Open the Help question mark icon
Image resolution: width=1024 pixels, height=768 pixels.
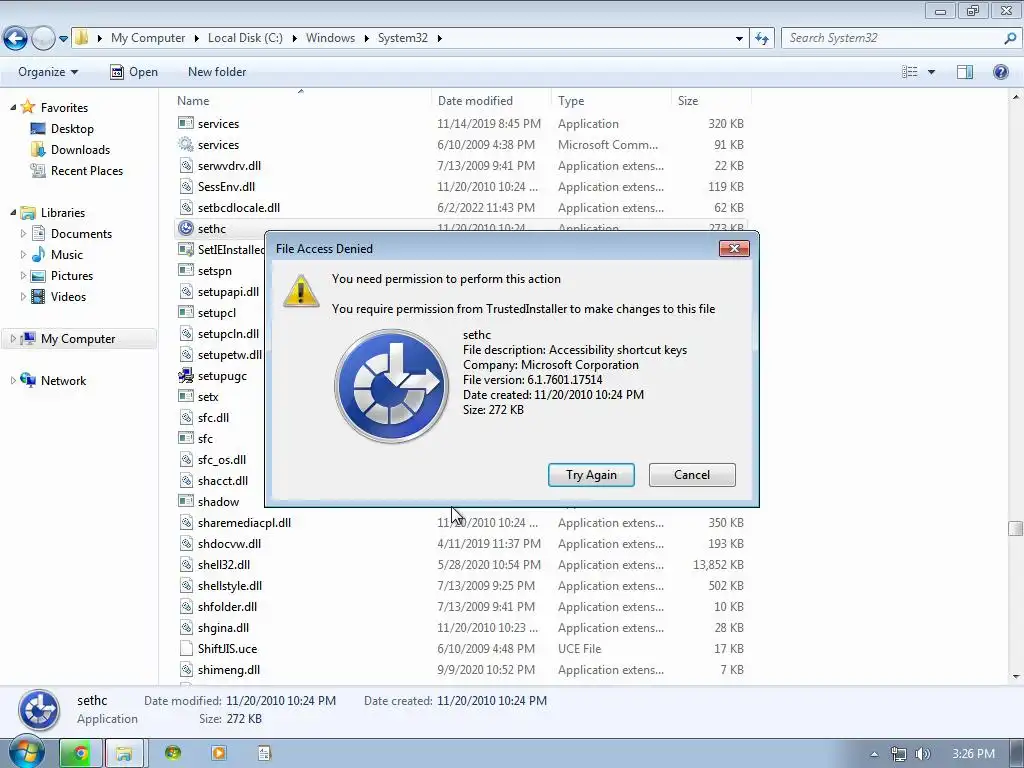1000,72
